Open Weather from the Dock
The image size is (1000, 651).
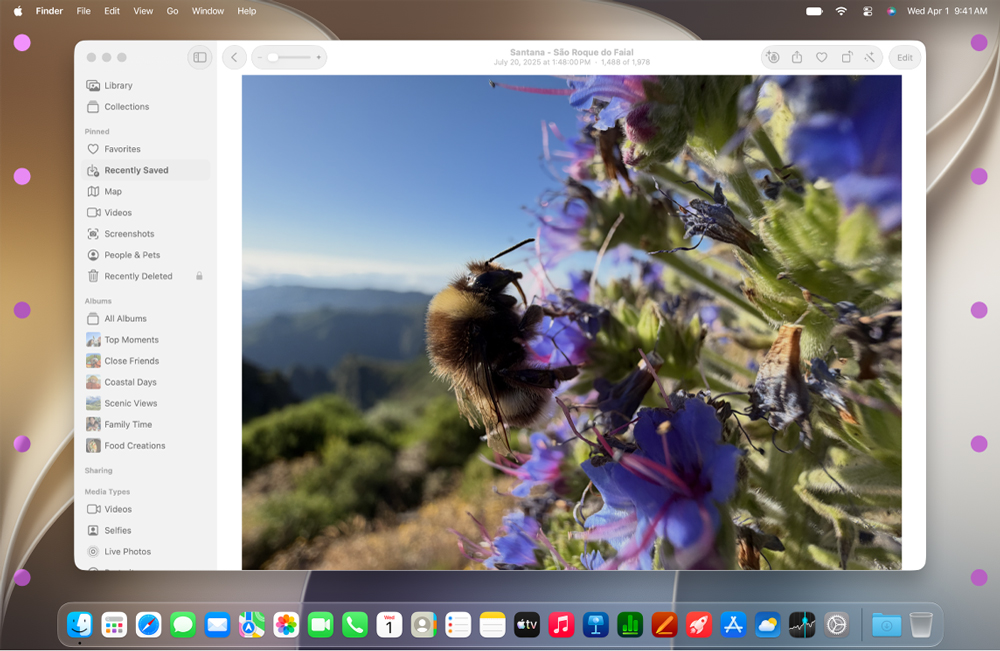pos(768,625)
